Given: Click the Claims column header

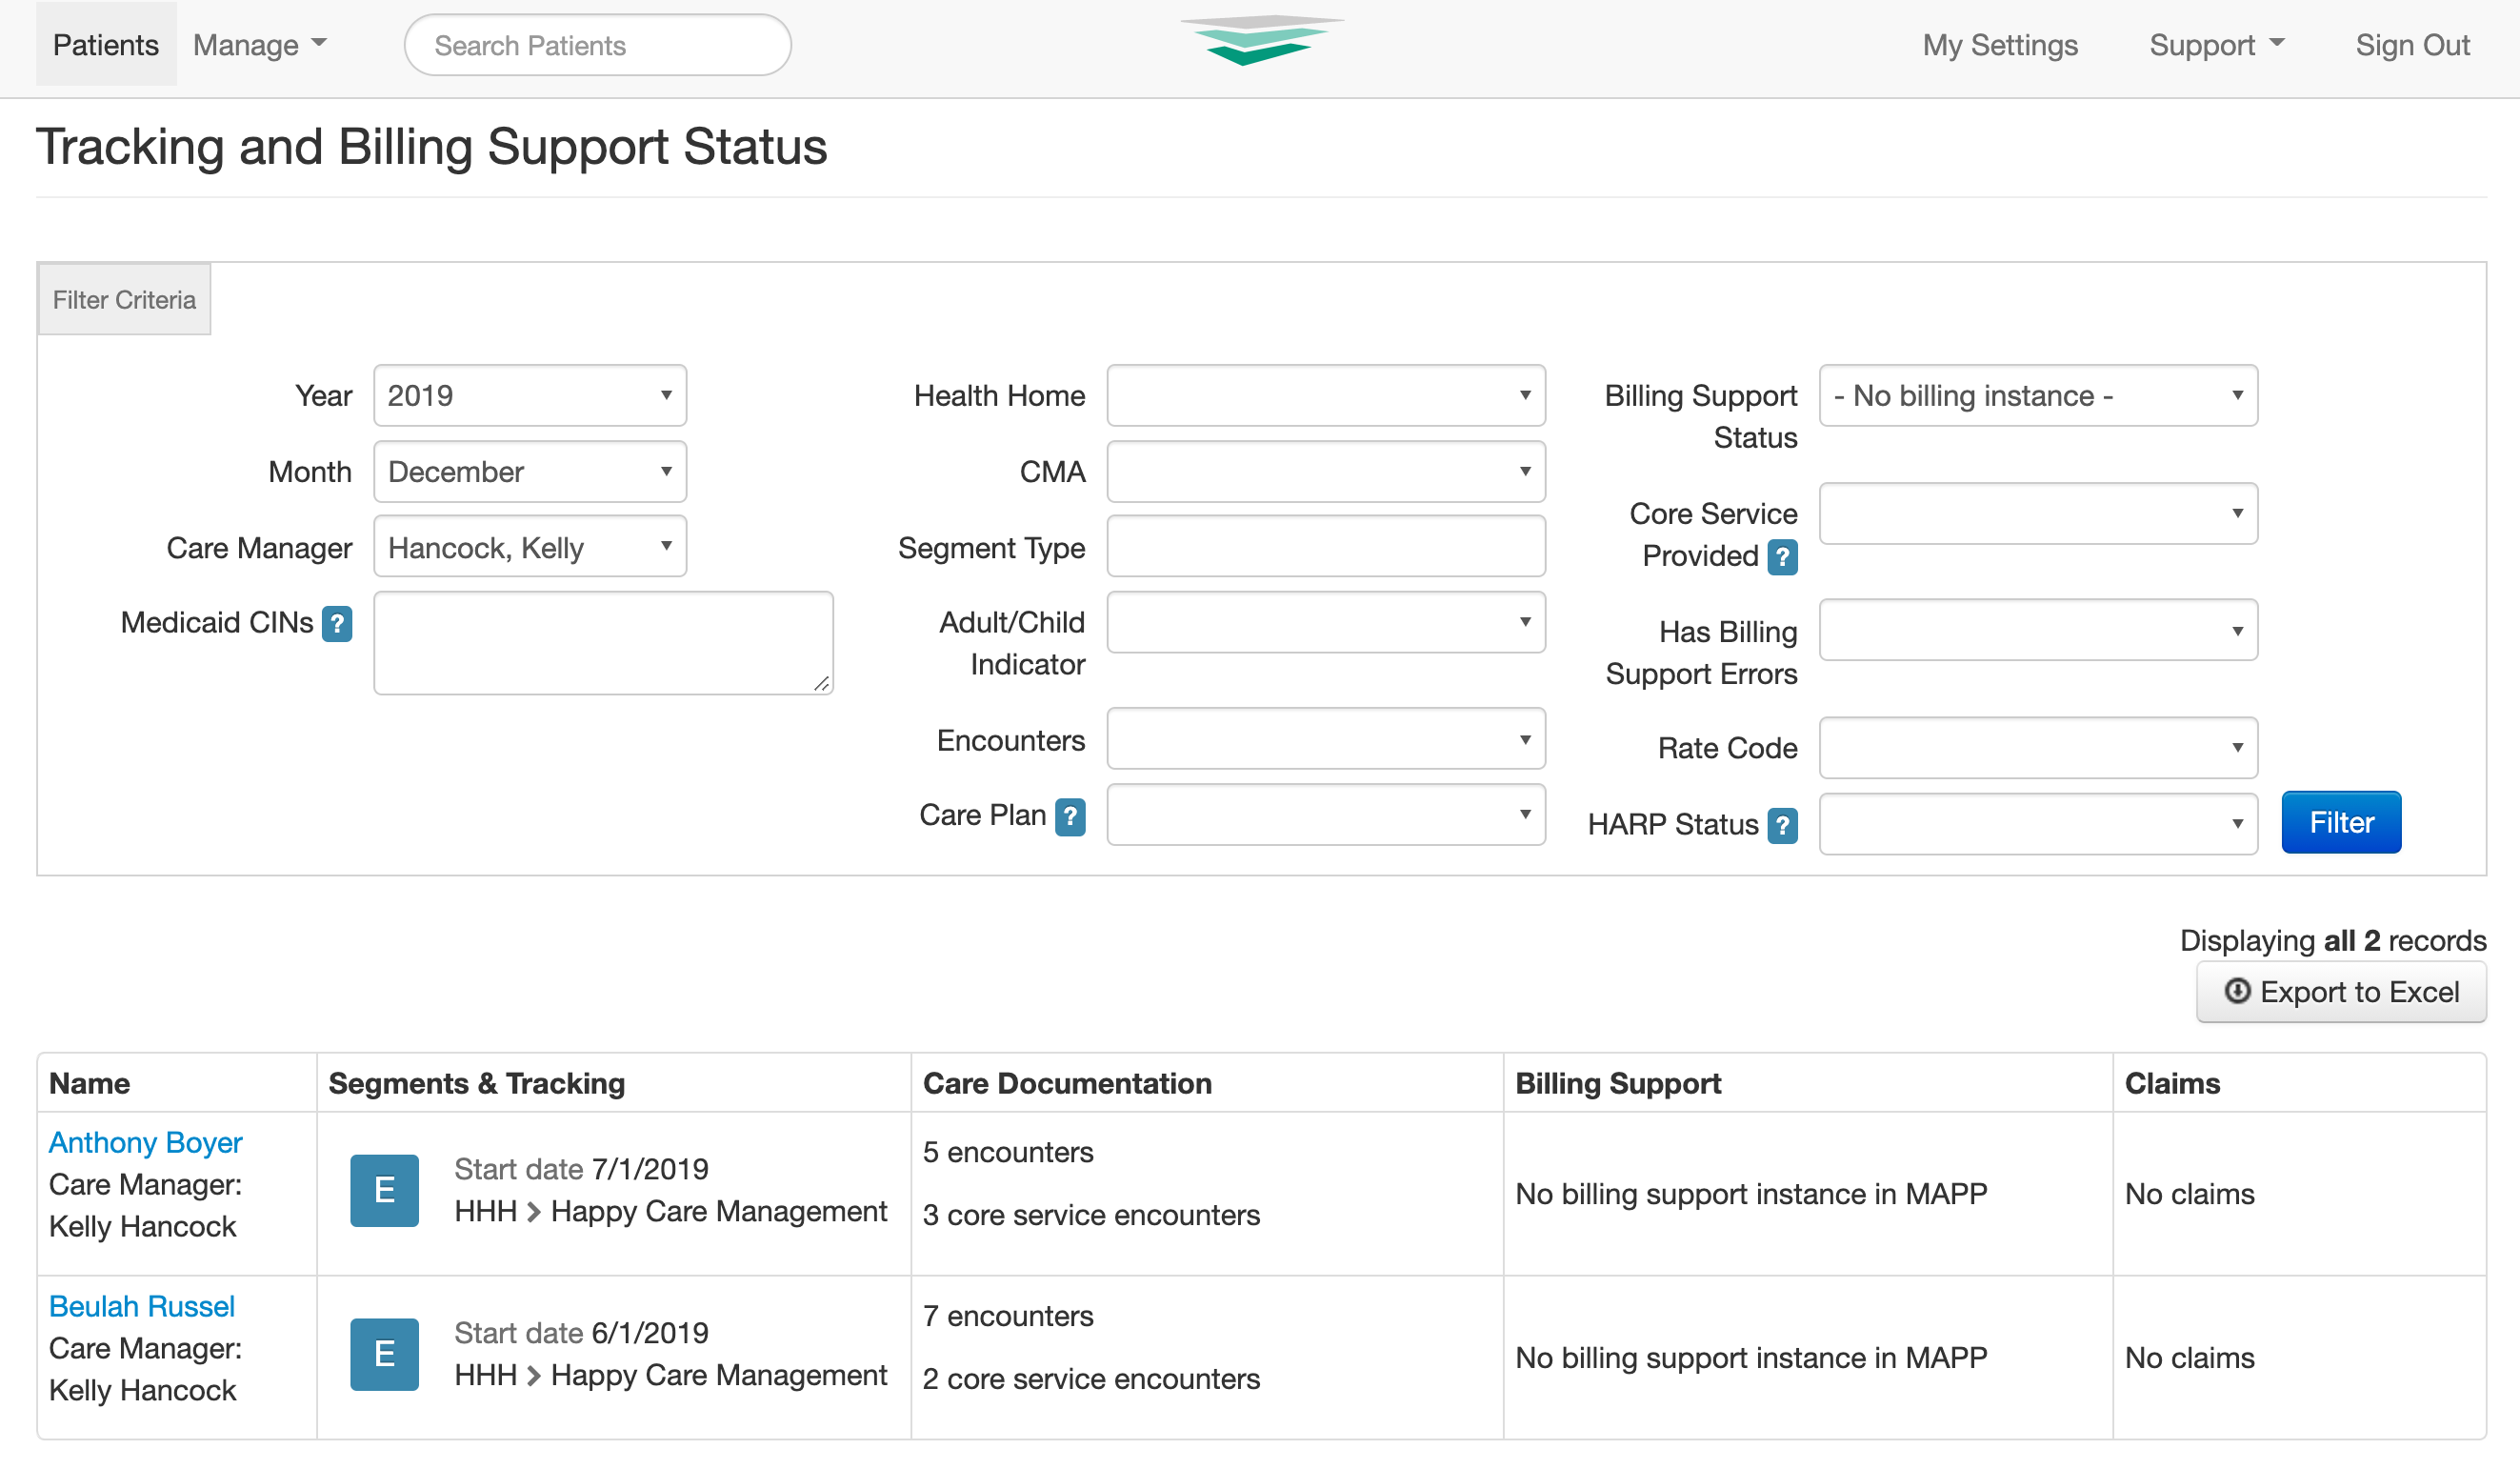Looking at the screenshot, I should tap(2172, 1083).
